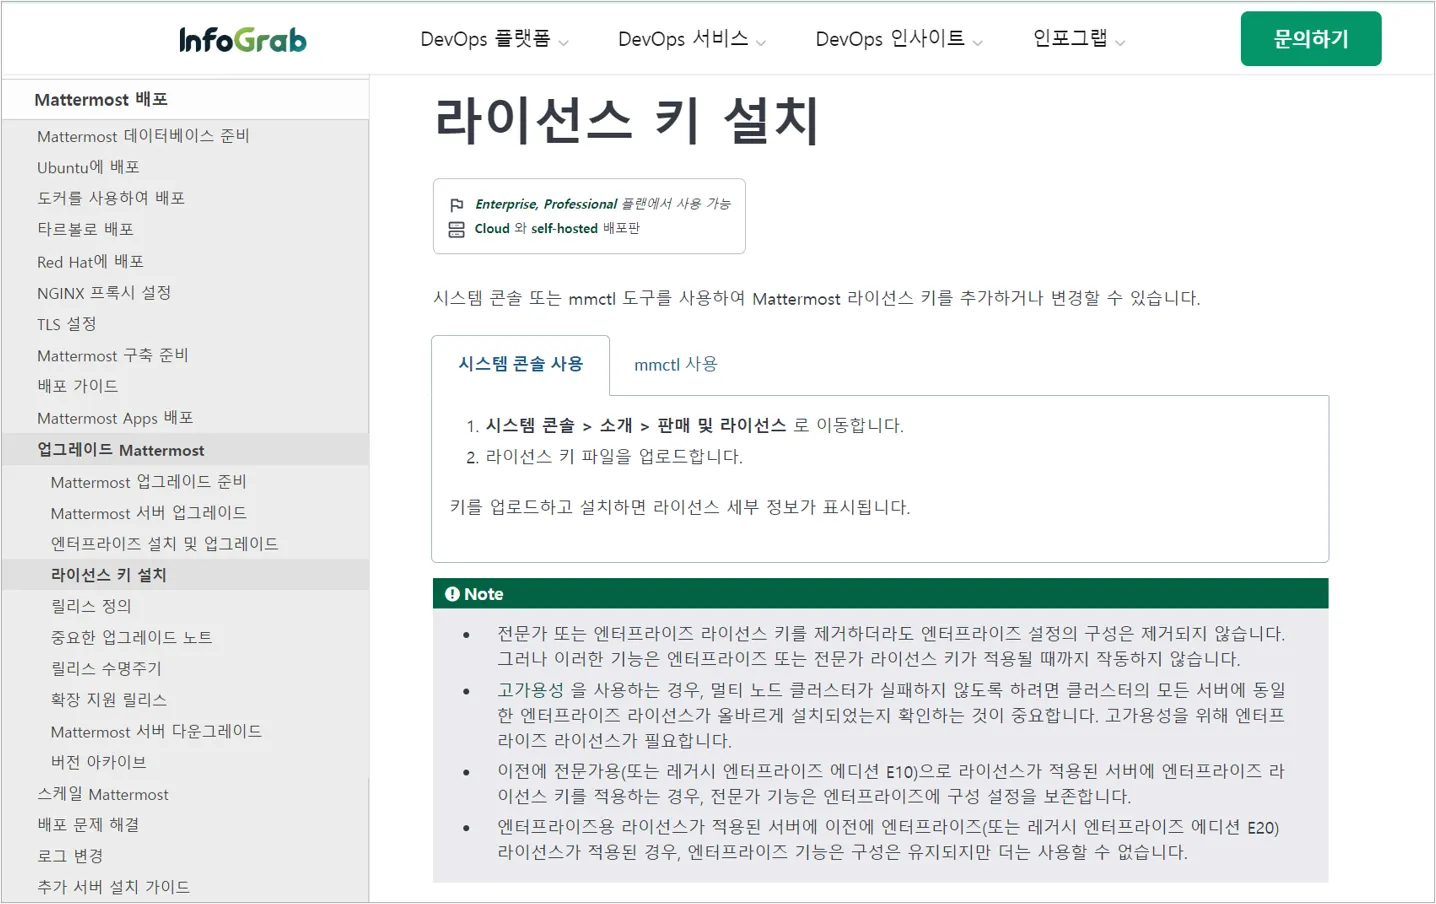The height and width of the screenshot is (904, 1436).
Task: Select 타르볼로 배포 in sidebar
Action: (85, 229)
